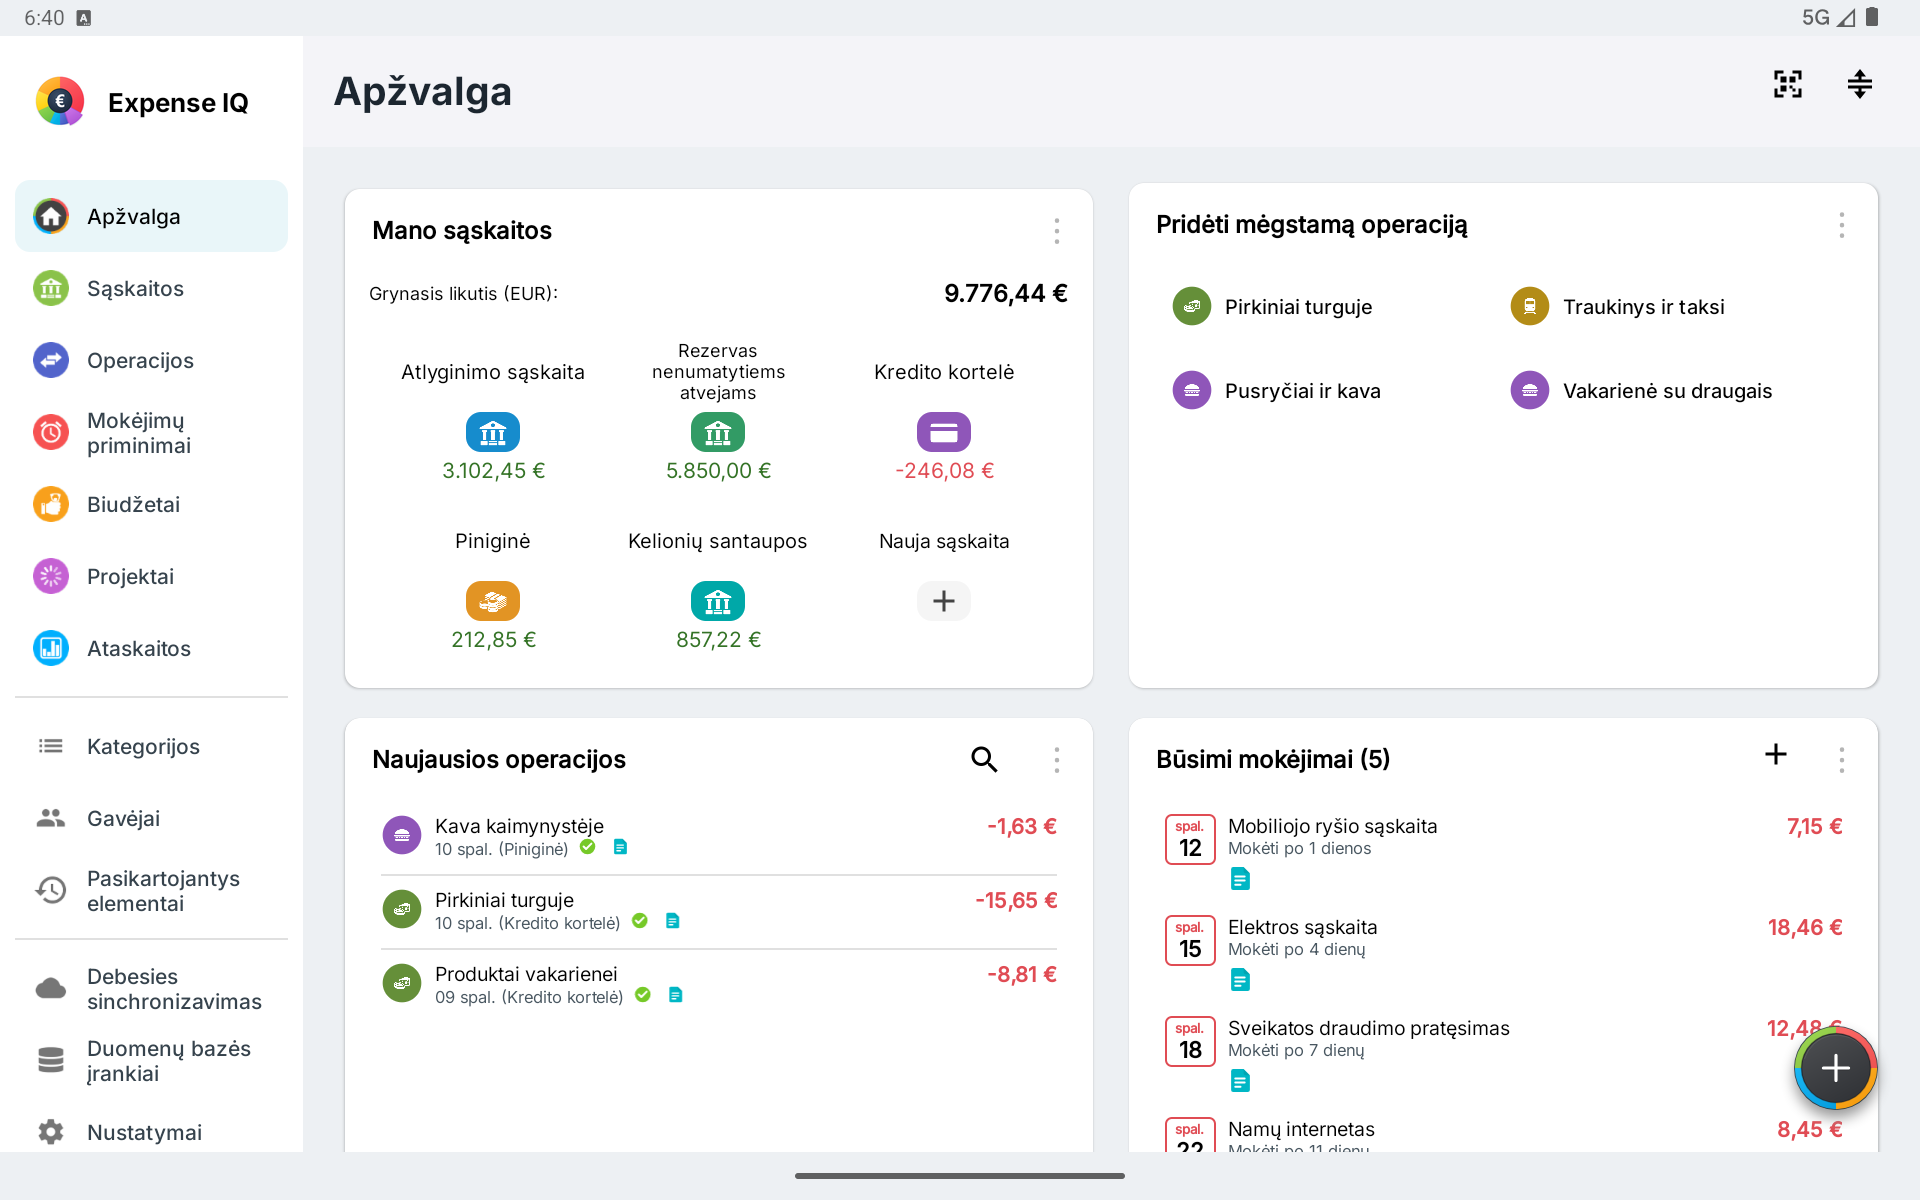1920x1200 pixels.
Task: Open the Piniginė wallet account icon
Action: click(x=493, y=601)
